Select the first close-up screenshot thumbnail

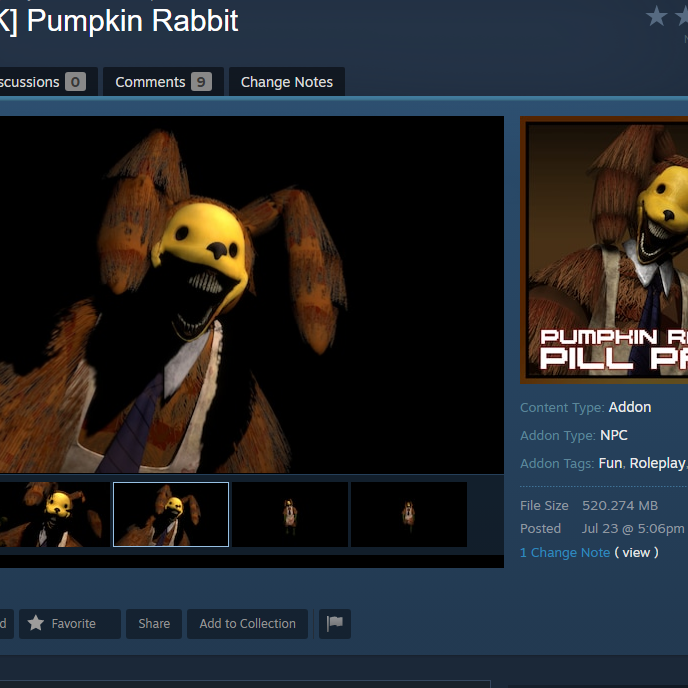click(54, 514)
